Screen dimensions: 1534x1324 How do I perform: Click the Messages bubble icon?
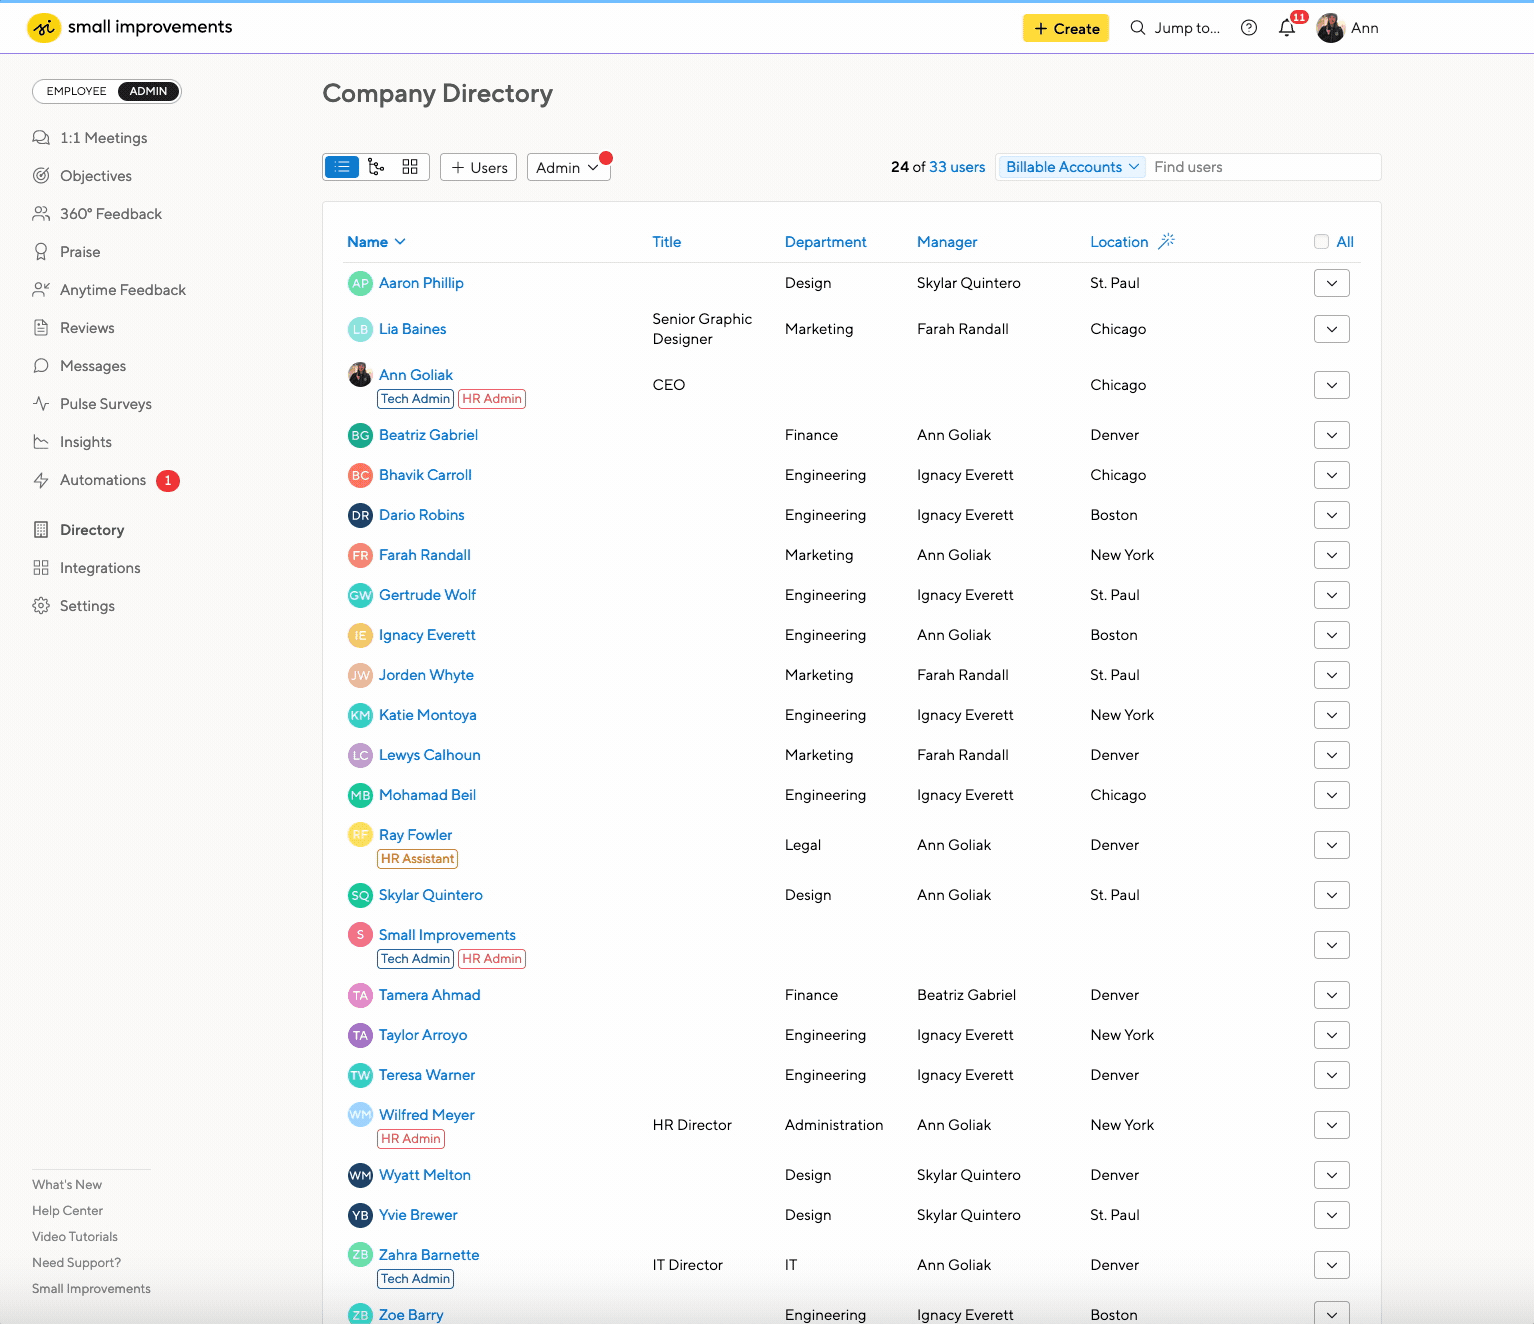[x=41, y=365]
